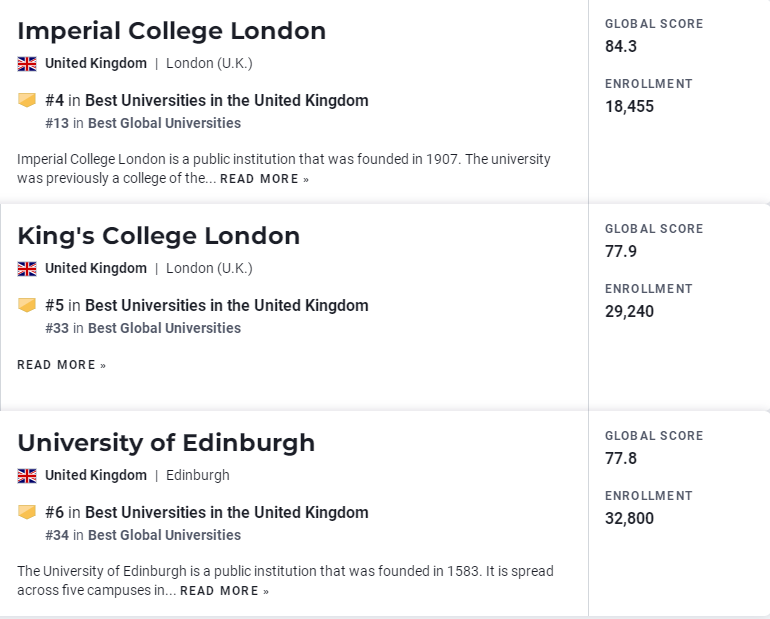
Task: Open Best Global Universities link at #33
Action: pos(164,328)
